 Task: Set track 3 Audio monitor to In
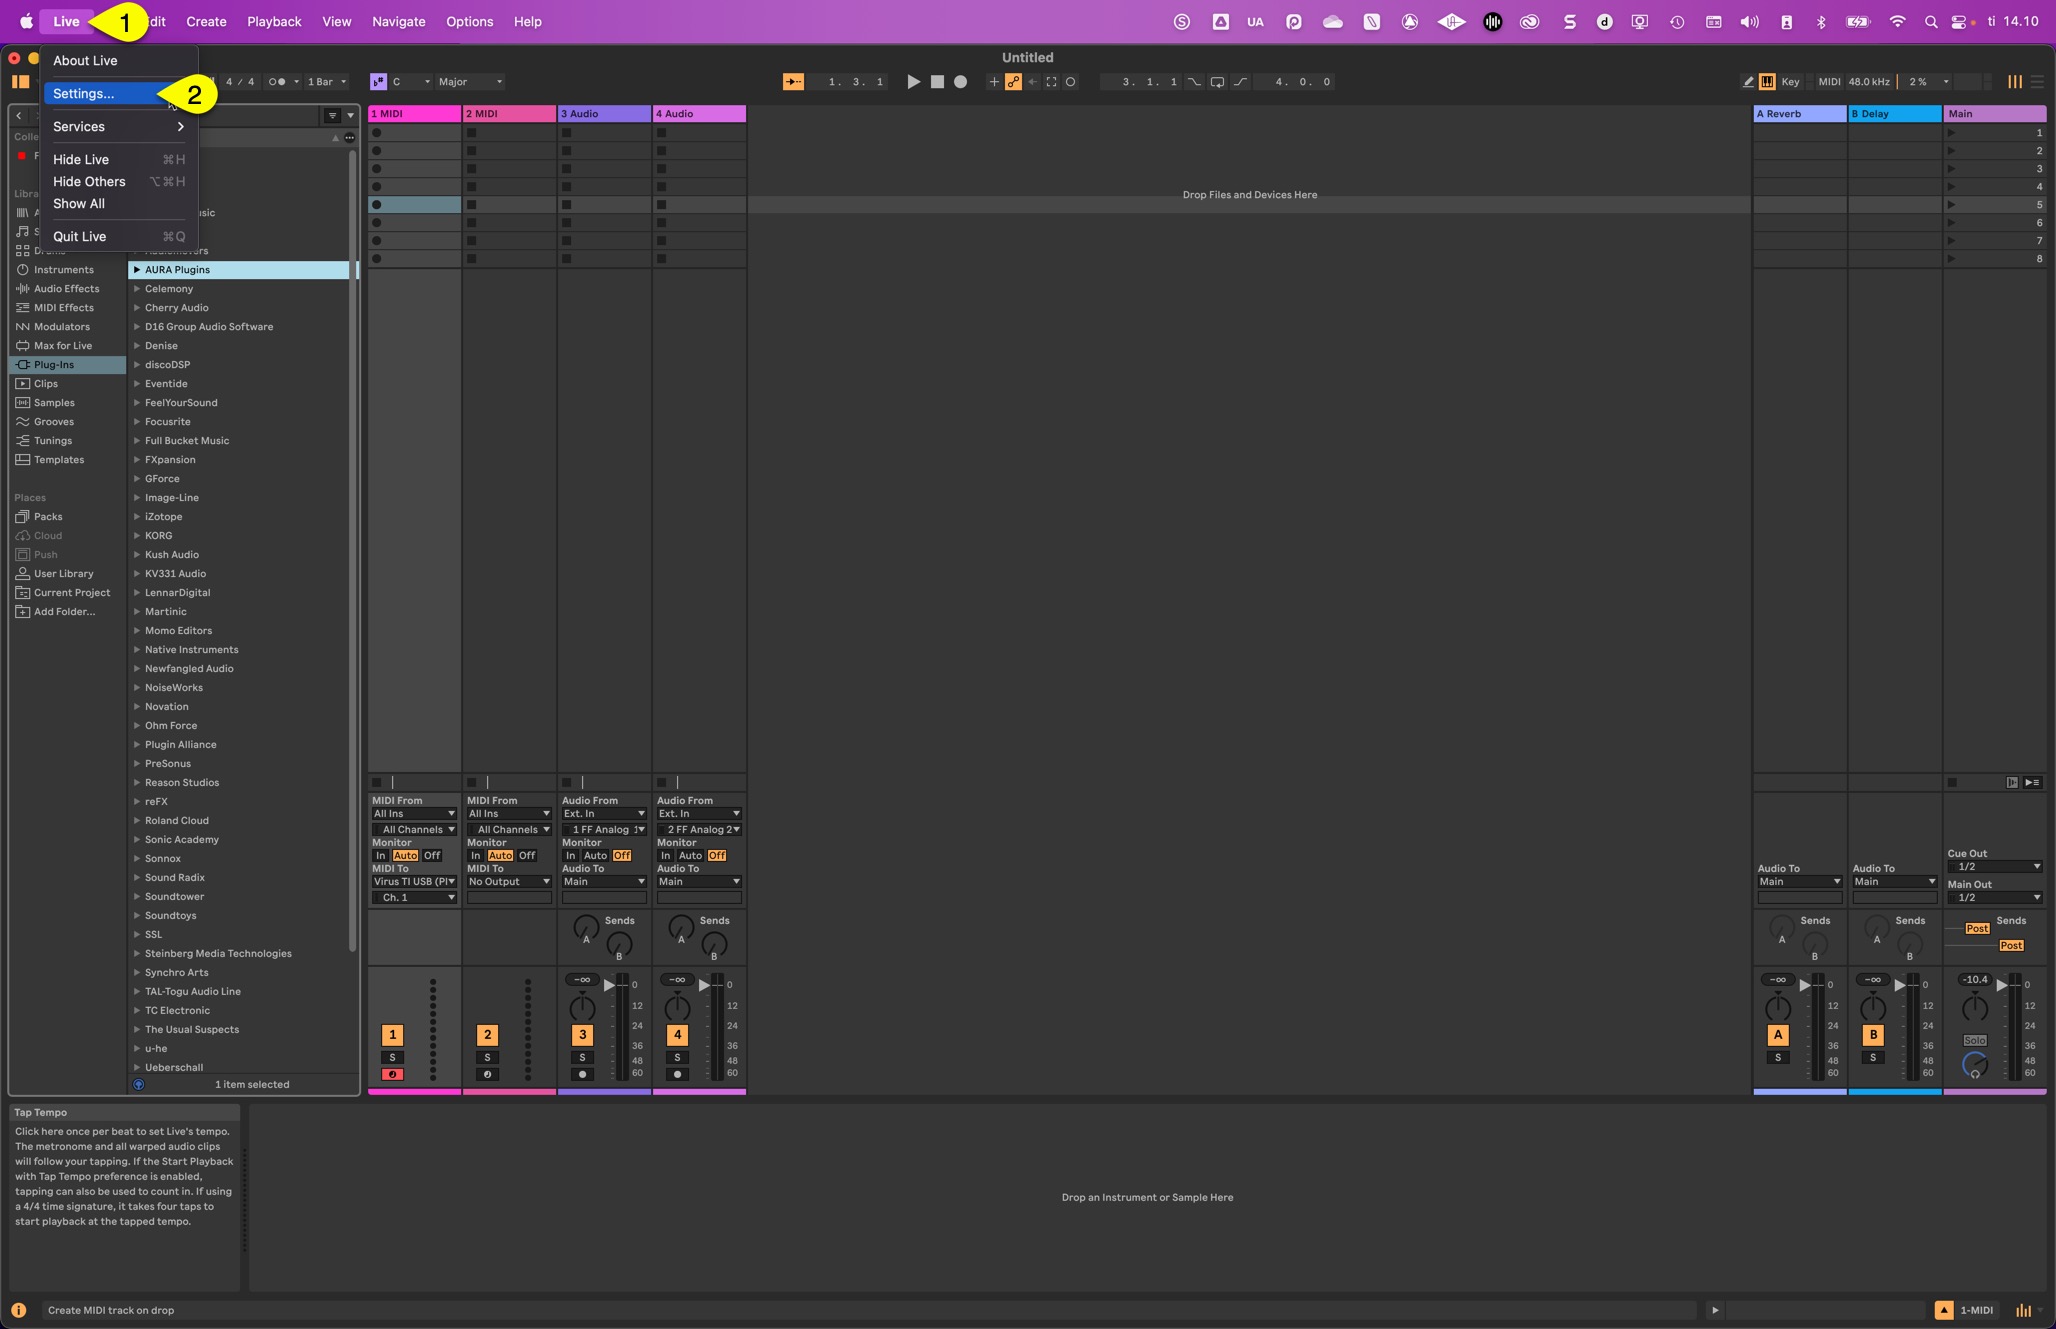point(570,856)
